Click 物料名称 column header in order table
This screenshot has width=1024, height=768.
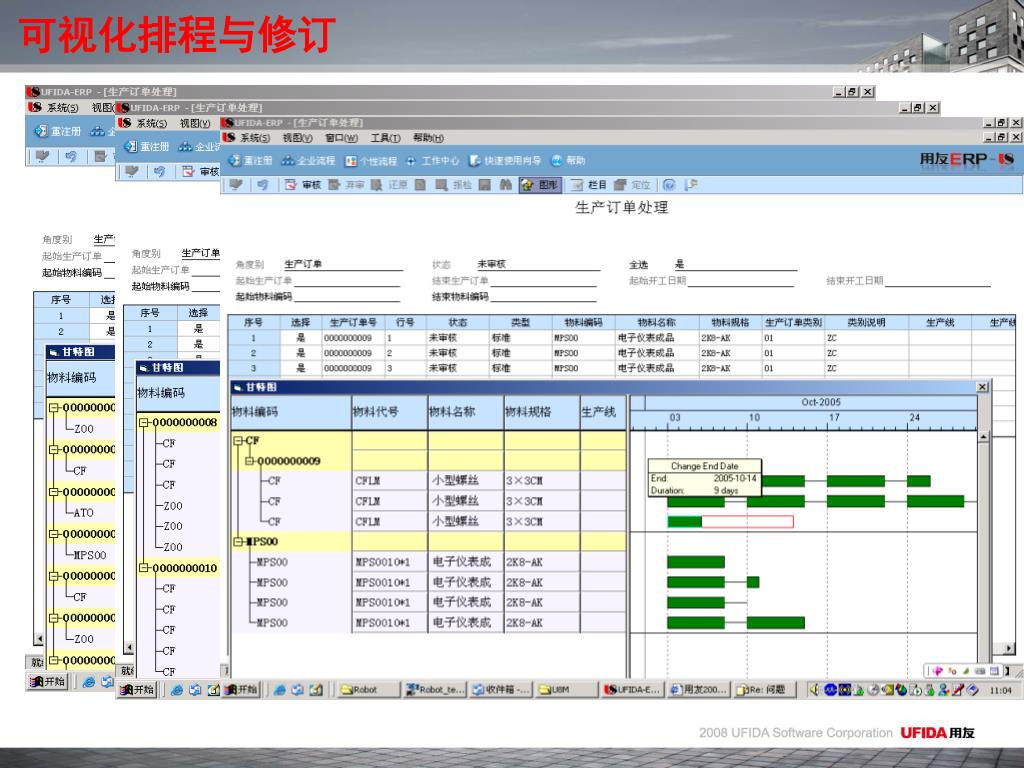coord(656,323)
